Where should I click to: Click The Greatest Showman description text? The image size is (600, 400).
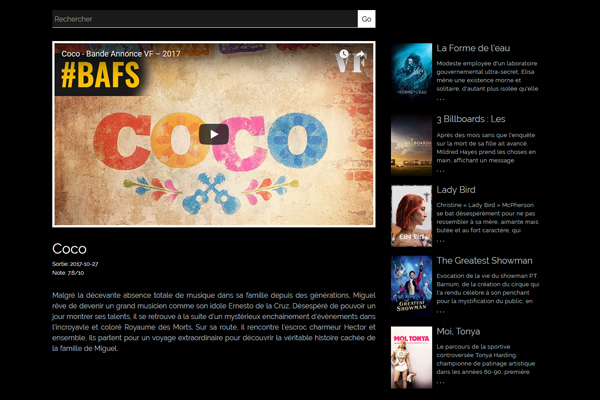[488, 289]
